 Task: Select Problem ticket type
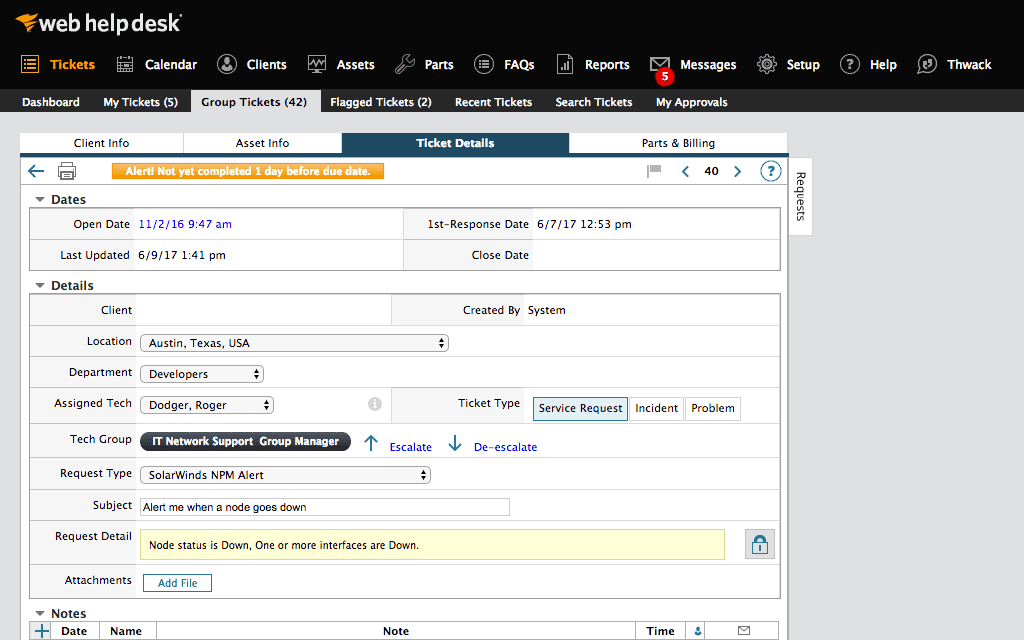tap(712, 408)
